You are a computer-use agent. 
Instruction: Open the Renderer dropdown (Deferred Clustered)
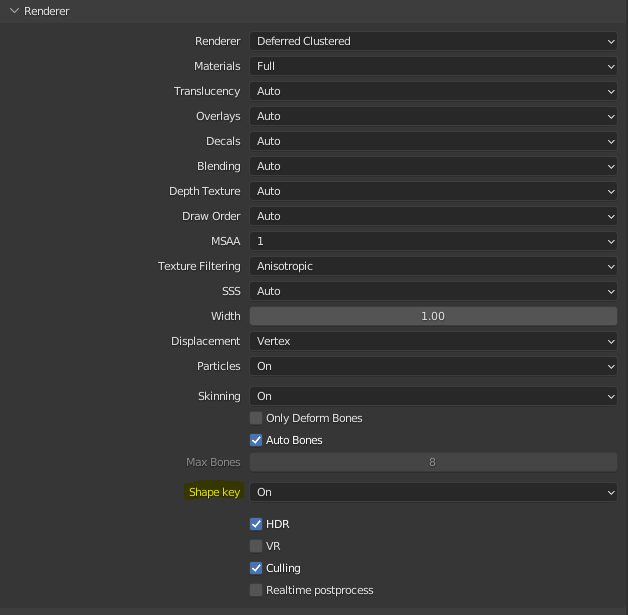[x=432, y=41]
